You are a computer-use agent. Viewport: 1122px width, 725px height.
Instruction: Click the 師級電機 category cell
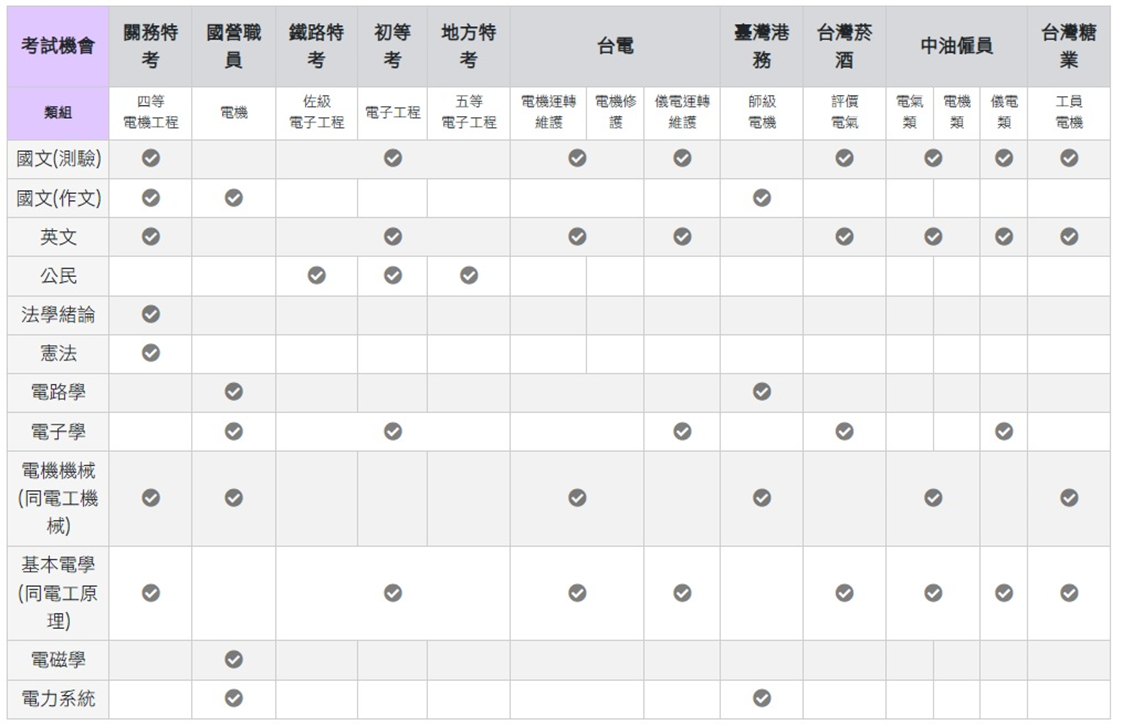tap(762, 113)
